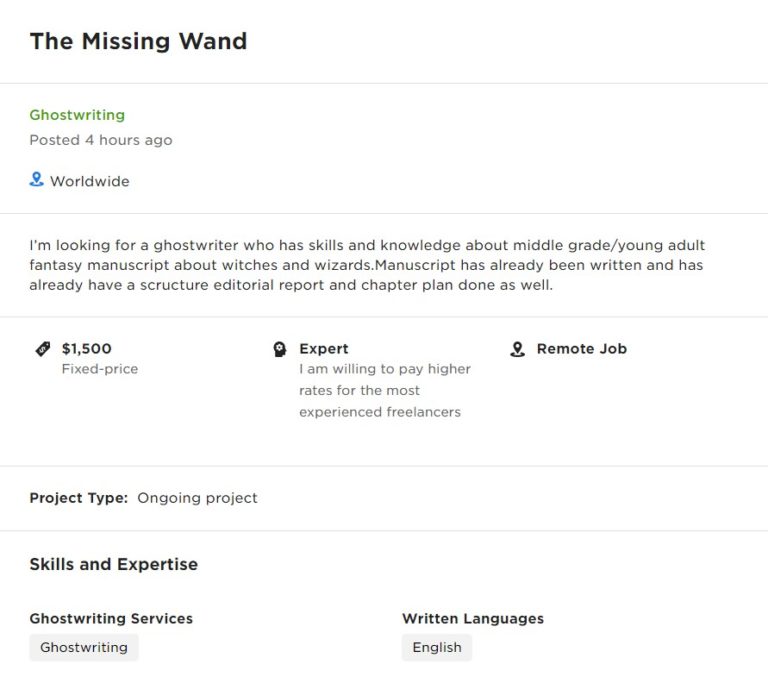The height and width of the screenshot is (683, 768).
Task: Click the price tag icon
Action: [x=42, y=349]
